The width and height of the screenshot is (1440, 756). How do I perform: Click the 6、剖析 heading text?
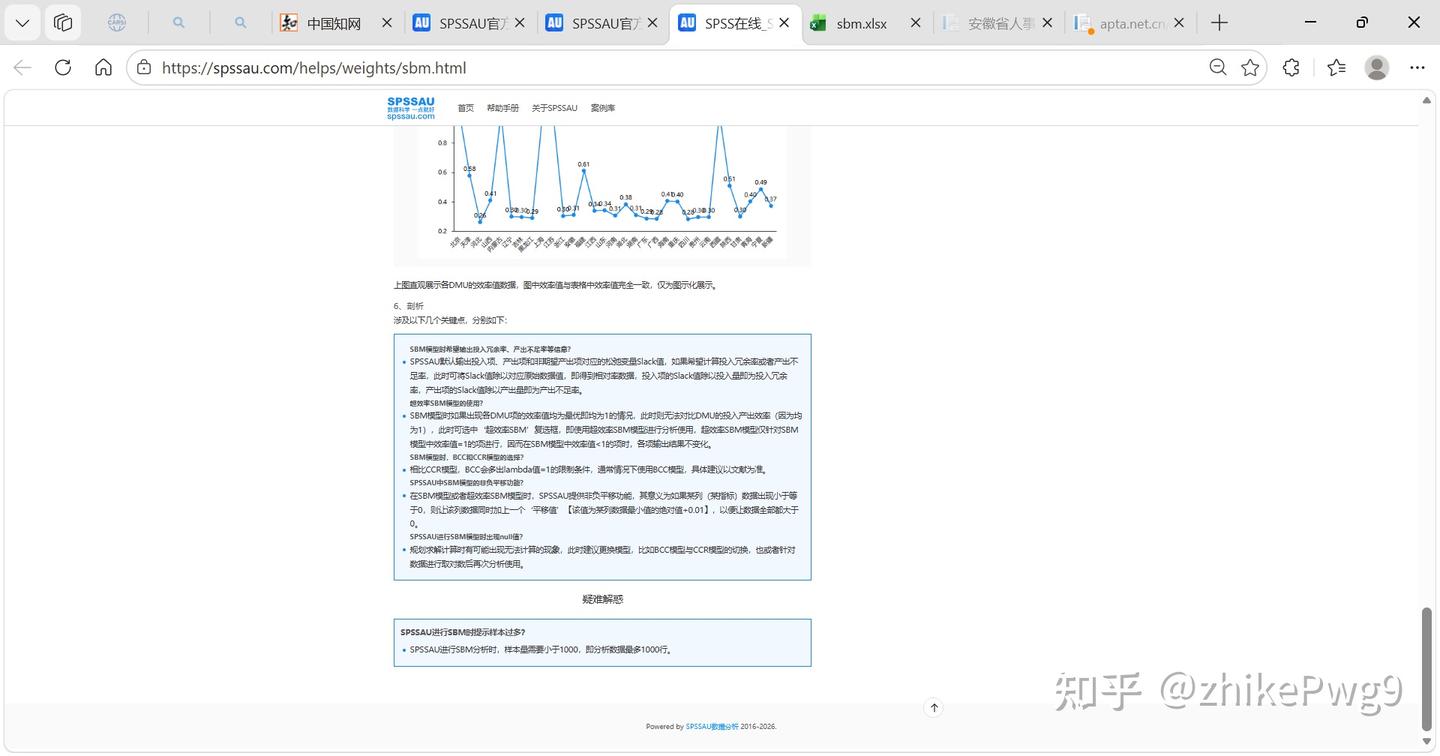pos(408,306)
